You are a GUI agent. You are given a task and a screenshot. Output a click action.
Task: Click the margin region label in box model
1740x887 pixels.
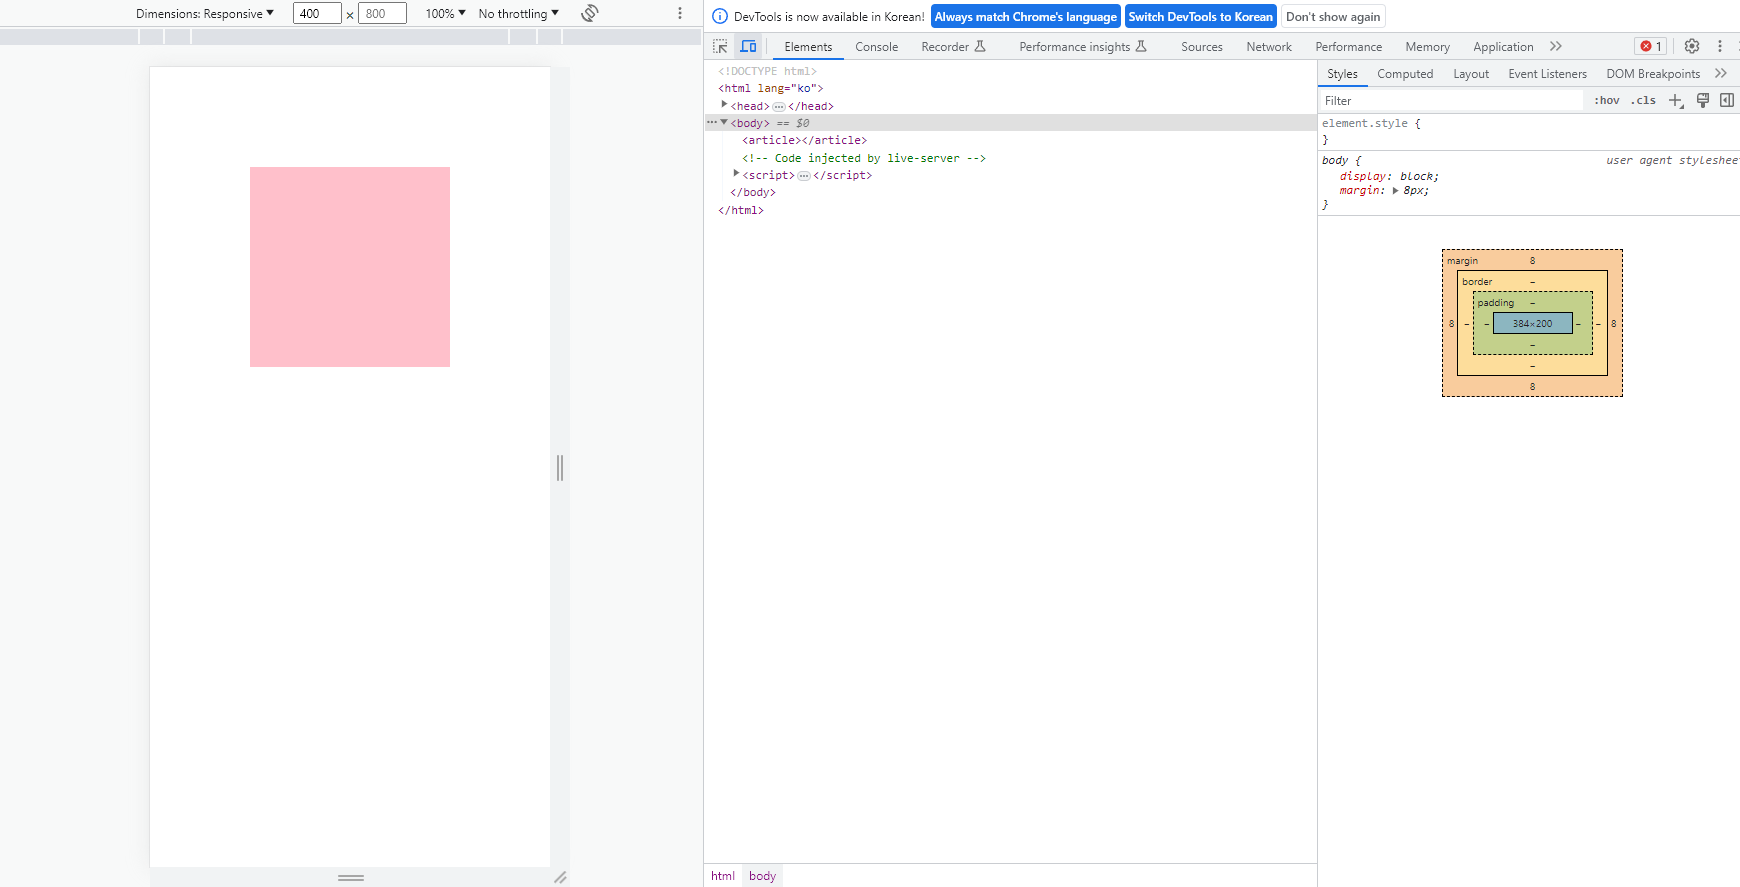click(1462, 260)
